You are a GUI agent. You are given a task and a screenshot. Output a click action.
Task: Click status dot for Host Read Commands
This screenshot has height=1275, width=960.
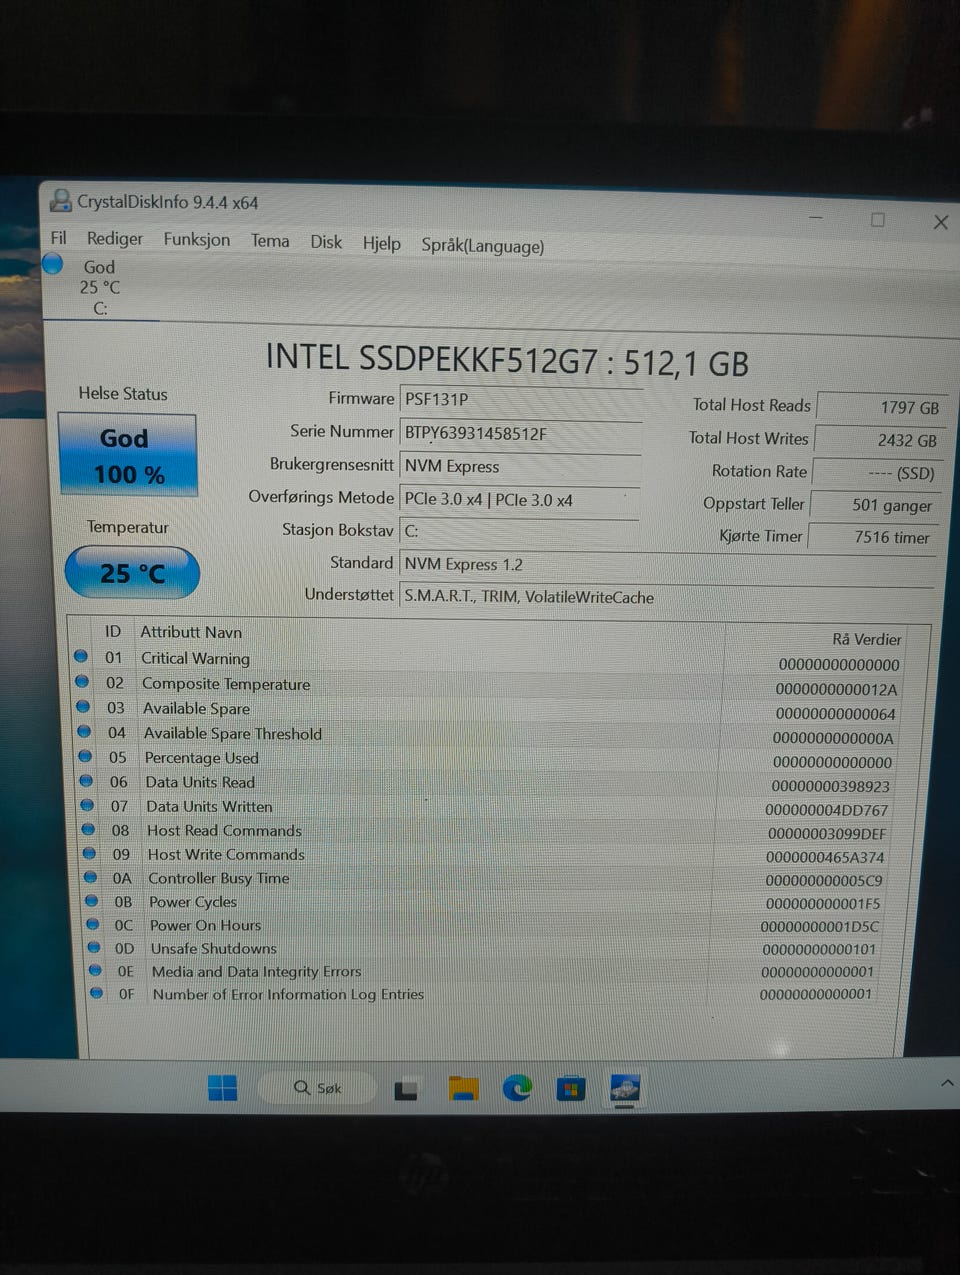coord(88,829)
